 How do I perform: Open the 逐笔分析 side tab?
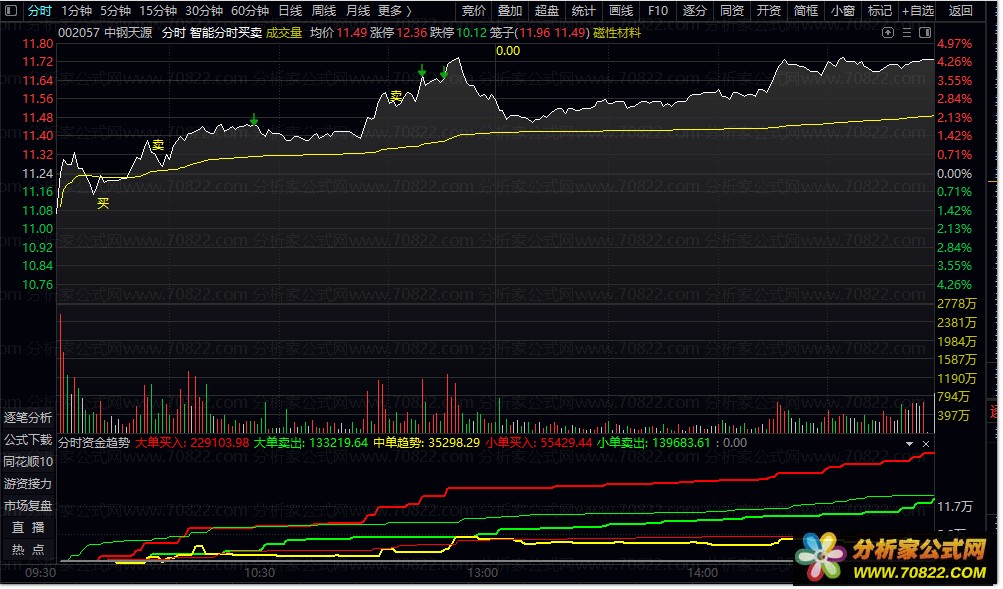point(28,418)
